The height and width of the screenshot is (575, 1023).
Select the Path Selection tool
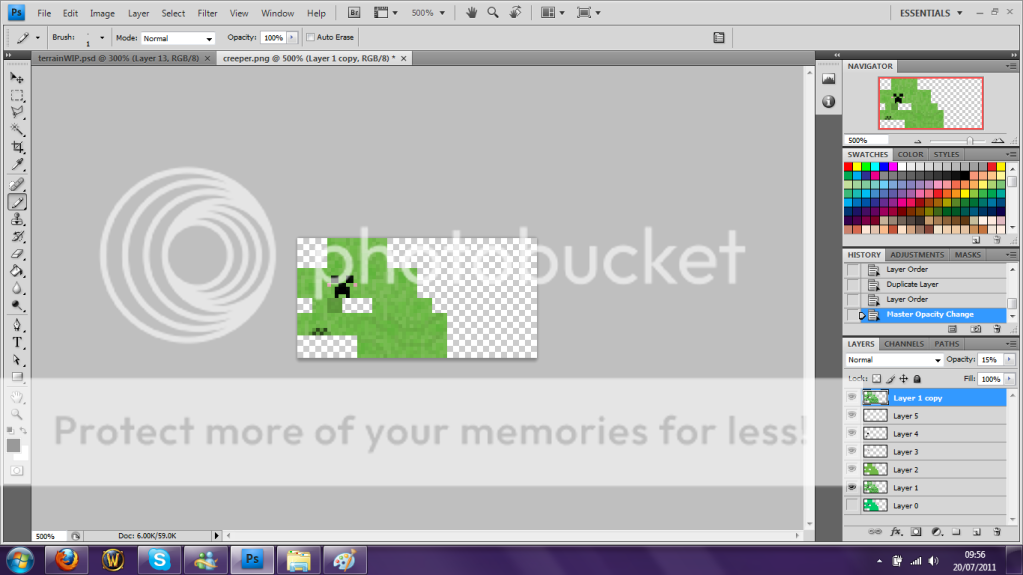(17, 360)
